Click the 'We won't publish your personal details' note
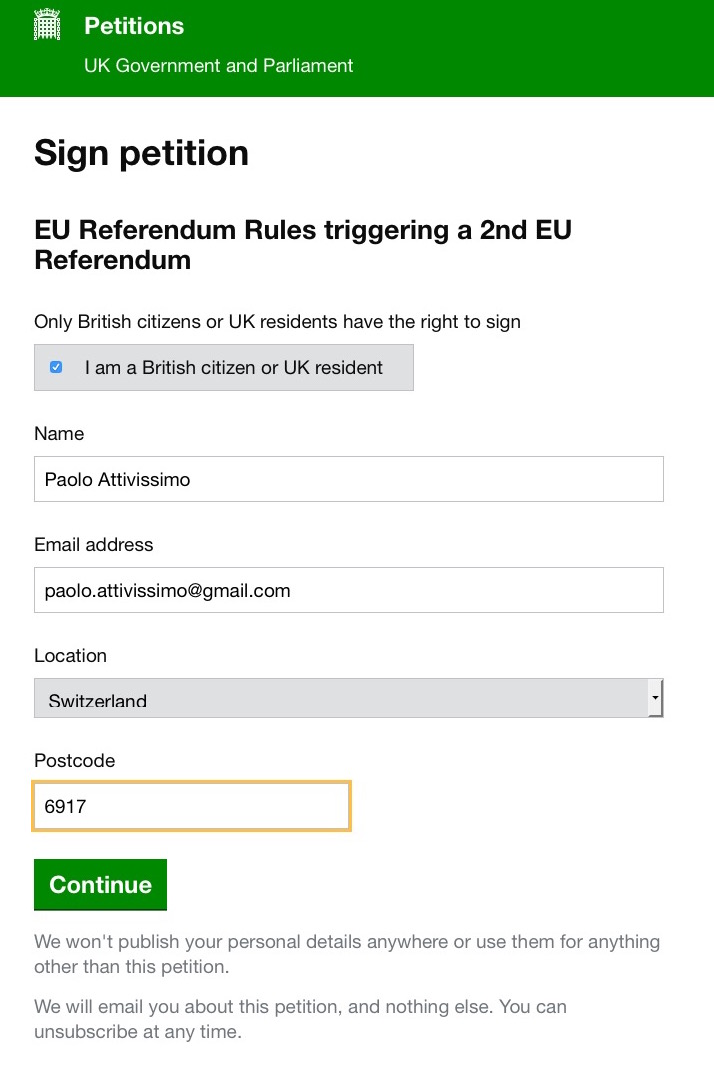Image resolution: width=714 pixels, height=1071 pixels. click(346, 954)
